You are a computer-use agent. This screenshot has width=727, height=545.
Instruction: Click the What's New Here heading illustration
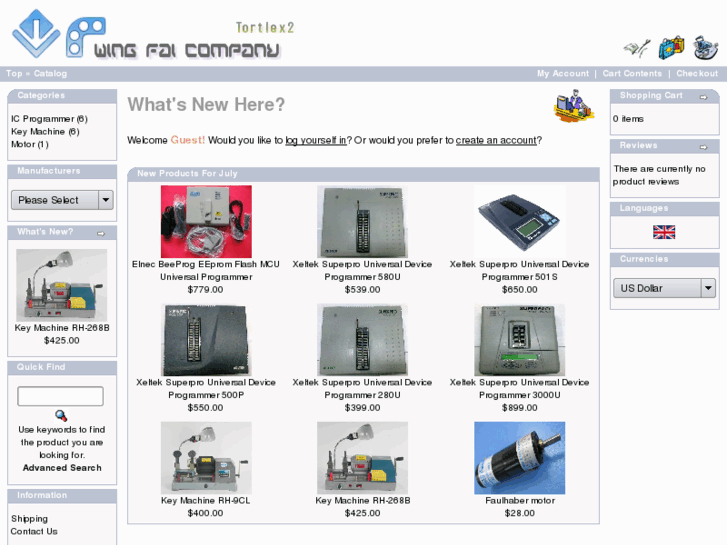574,106
